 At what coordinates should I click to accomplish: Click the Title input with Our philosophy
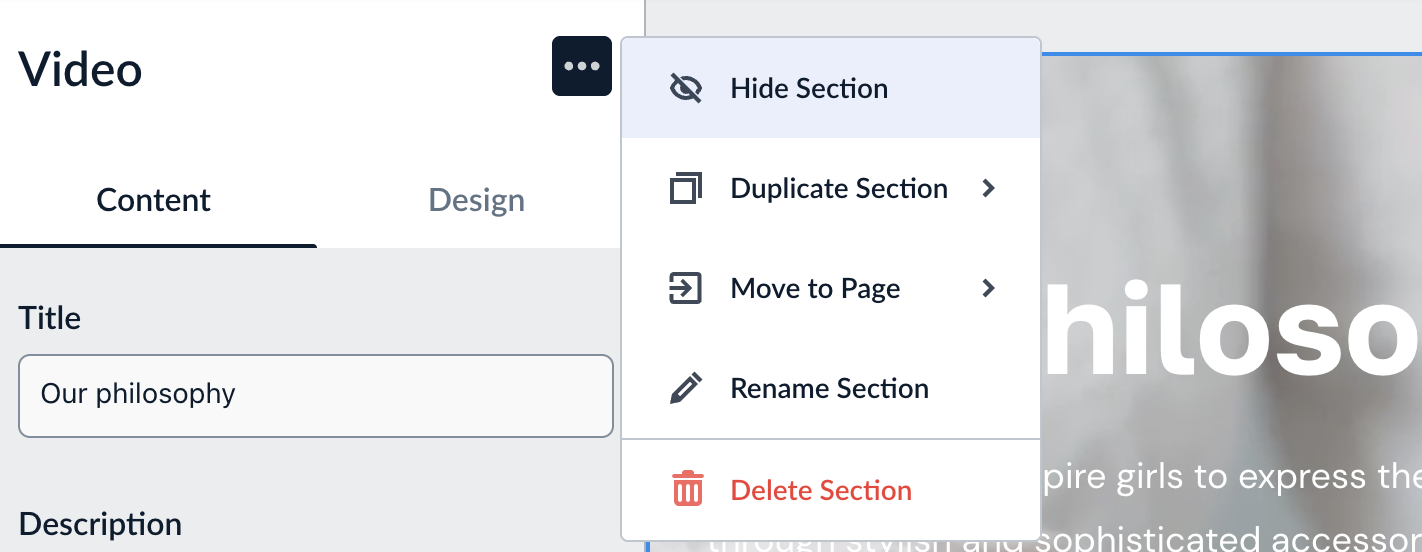click(315, 395)
